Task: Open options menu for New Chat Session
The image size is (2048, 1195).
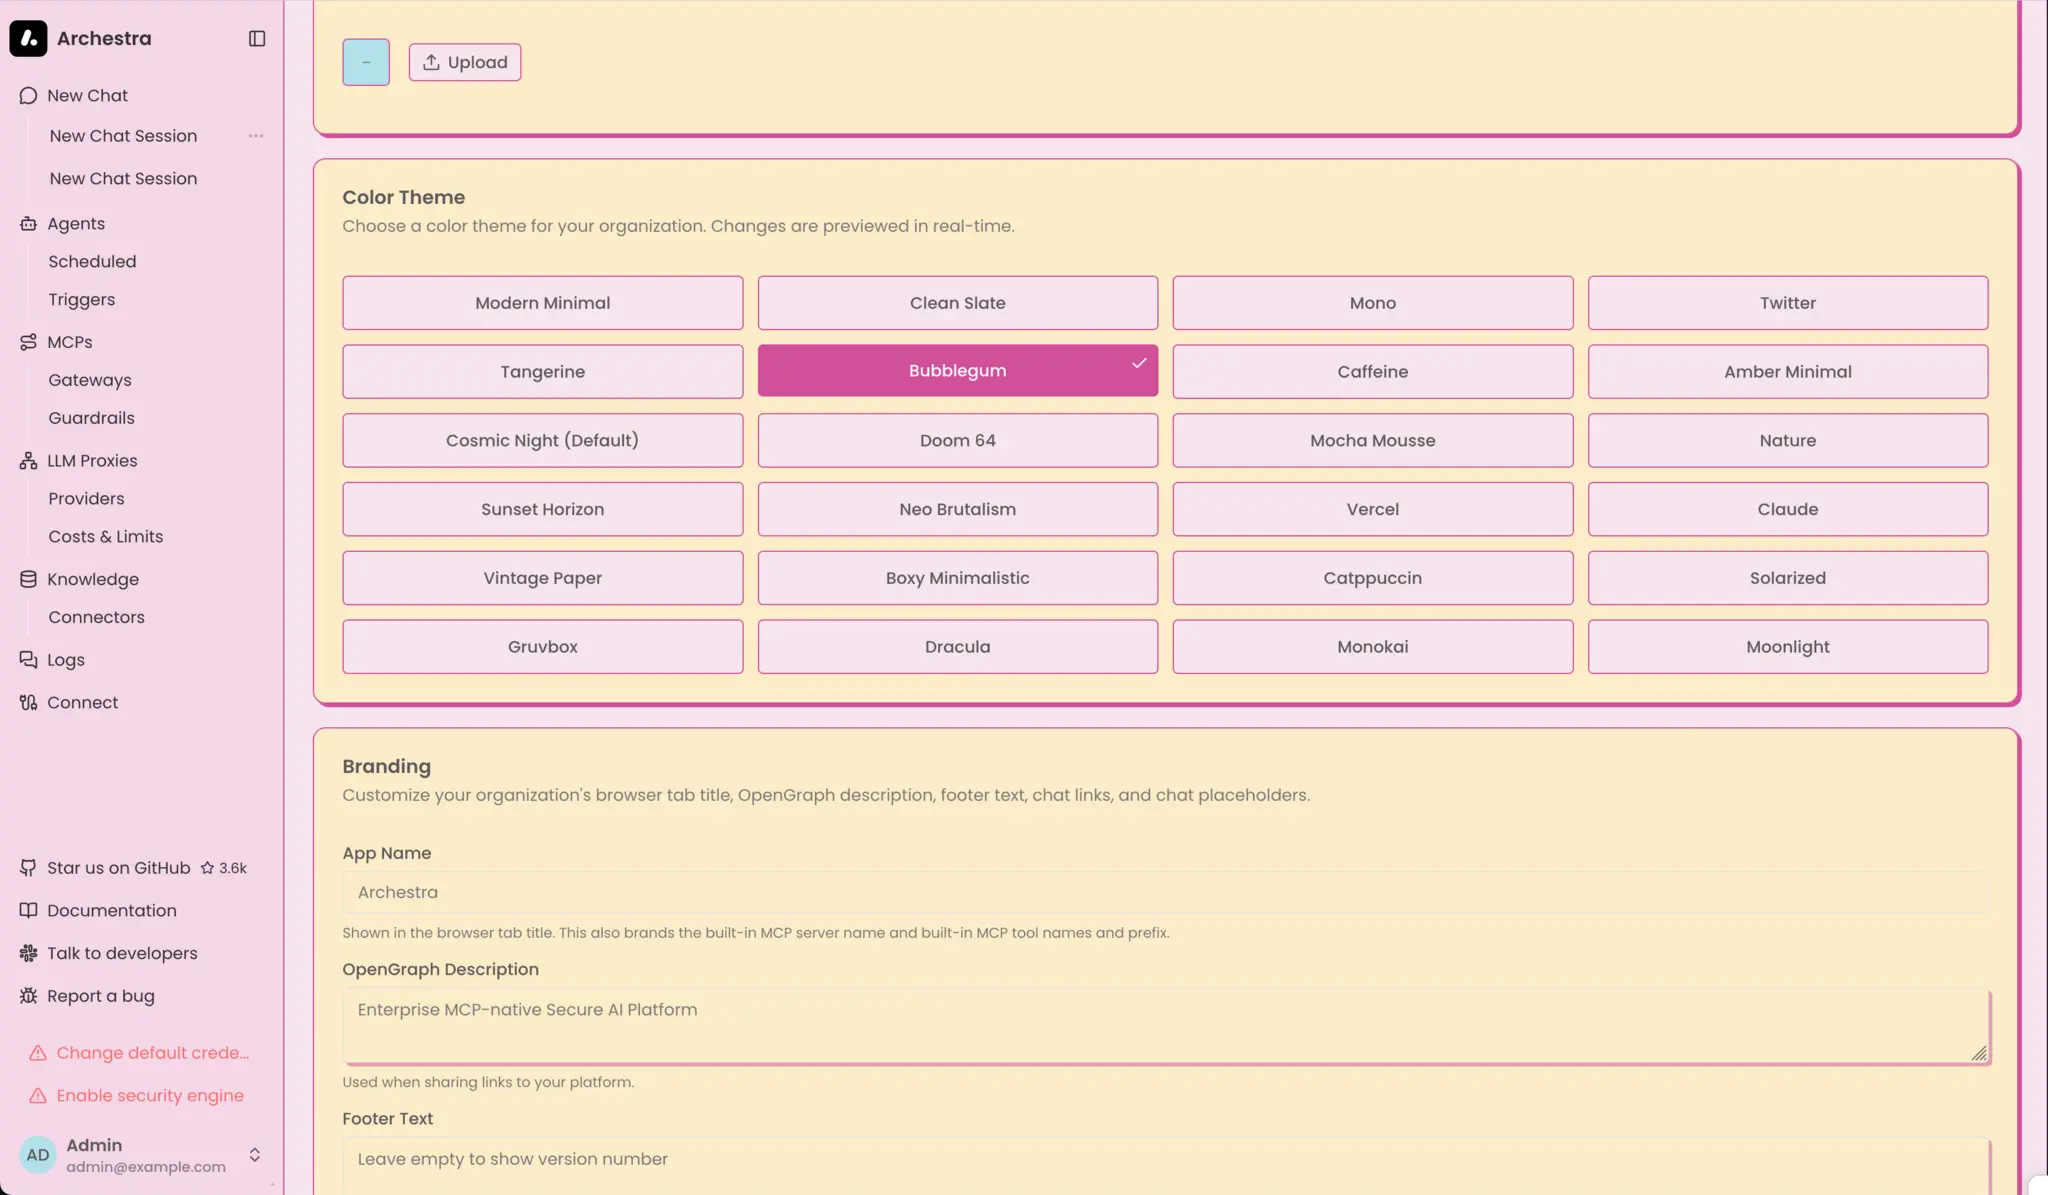Action: [256, 136]
